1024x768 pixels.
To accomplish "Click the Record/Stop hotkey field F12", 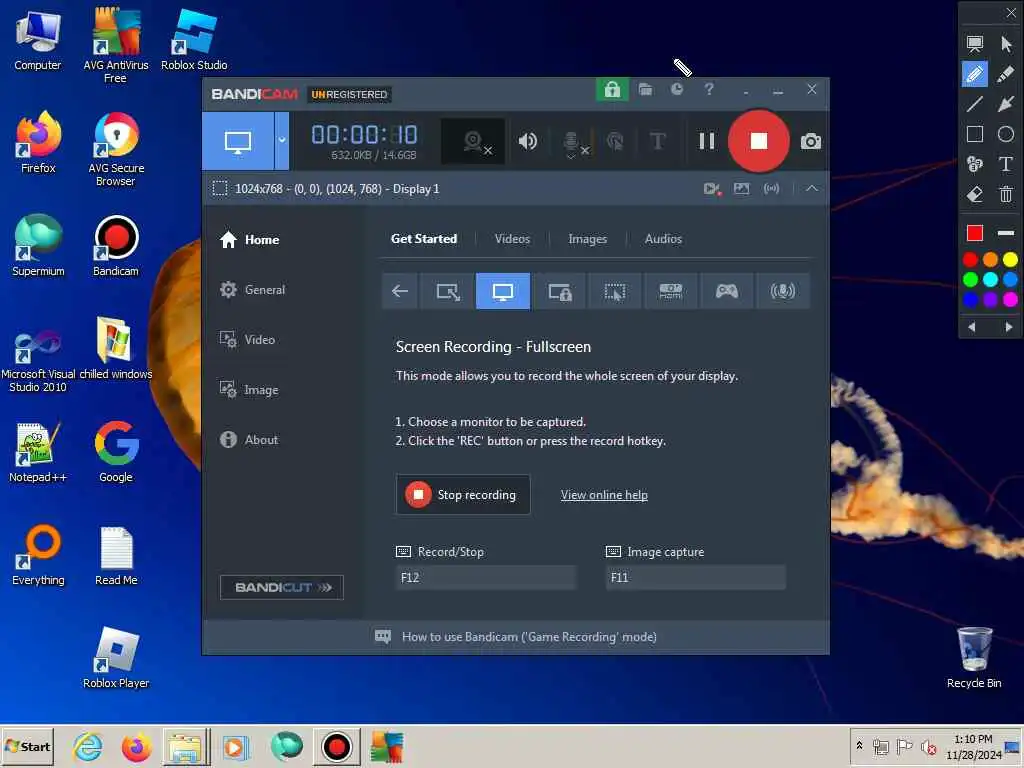I will point(486,577).
